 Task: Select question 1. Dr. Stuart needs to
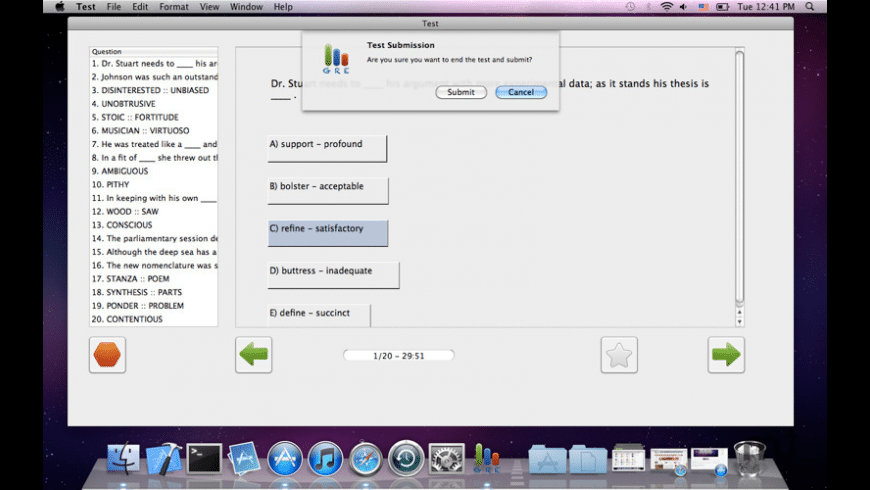[x=154, y=63]
